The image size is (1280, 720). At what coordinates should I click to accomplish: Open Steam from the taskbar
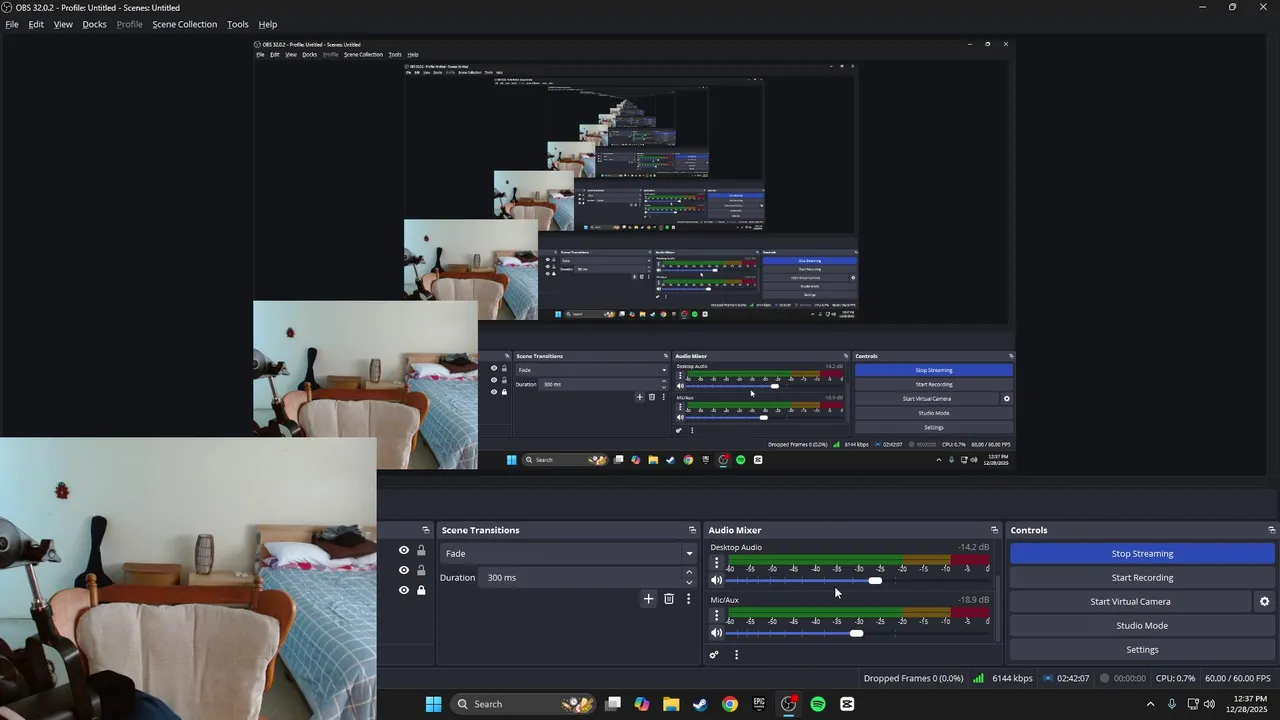(x=700, y=704)
